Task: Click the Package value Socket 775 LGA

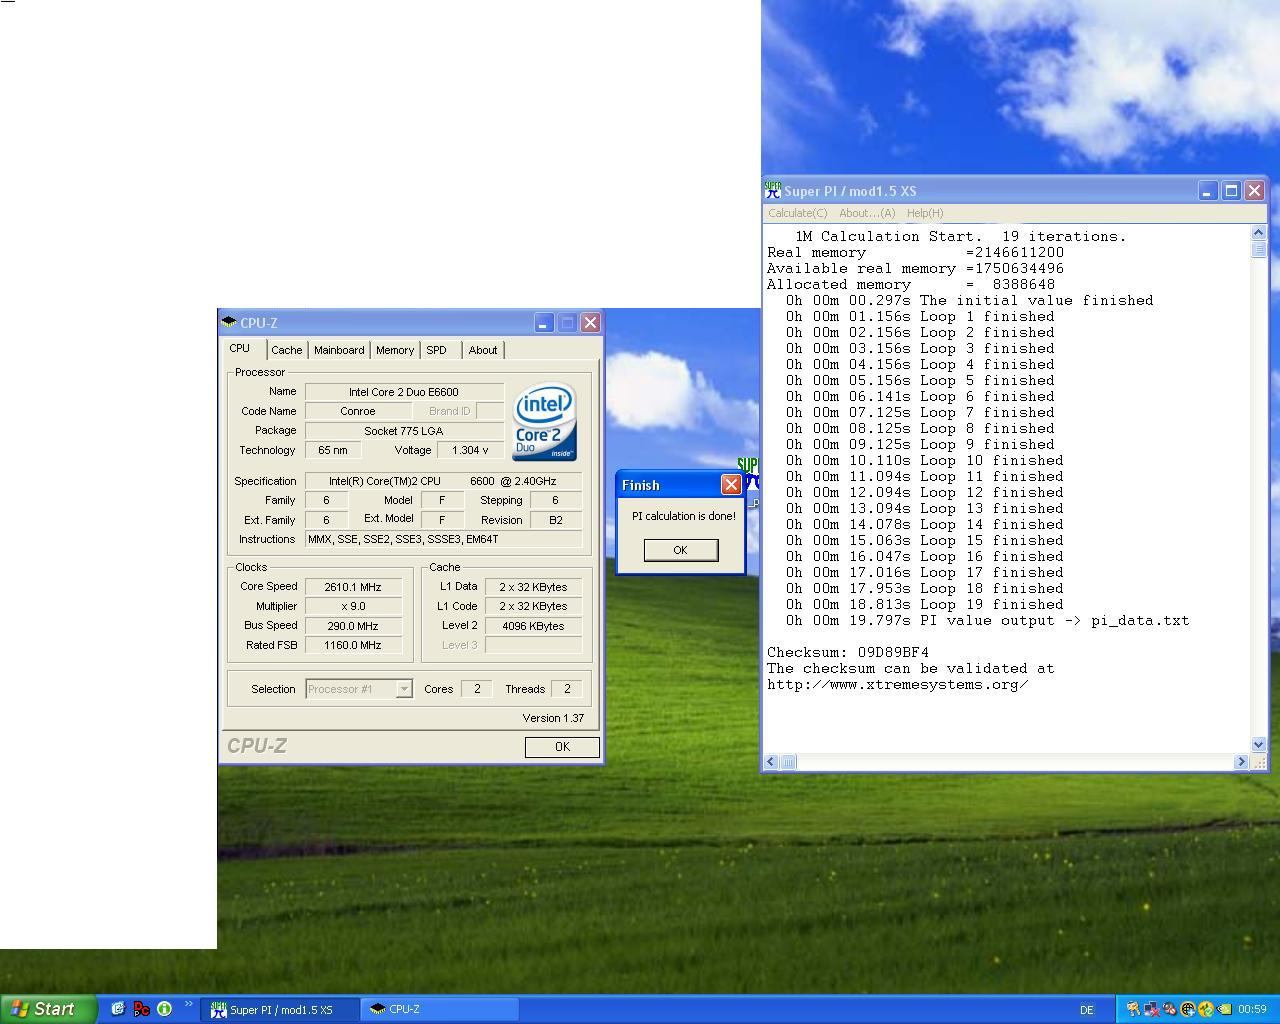Action: point(404,431)
